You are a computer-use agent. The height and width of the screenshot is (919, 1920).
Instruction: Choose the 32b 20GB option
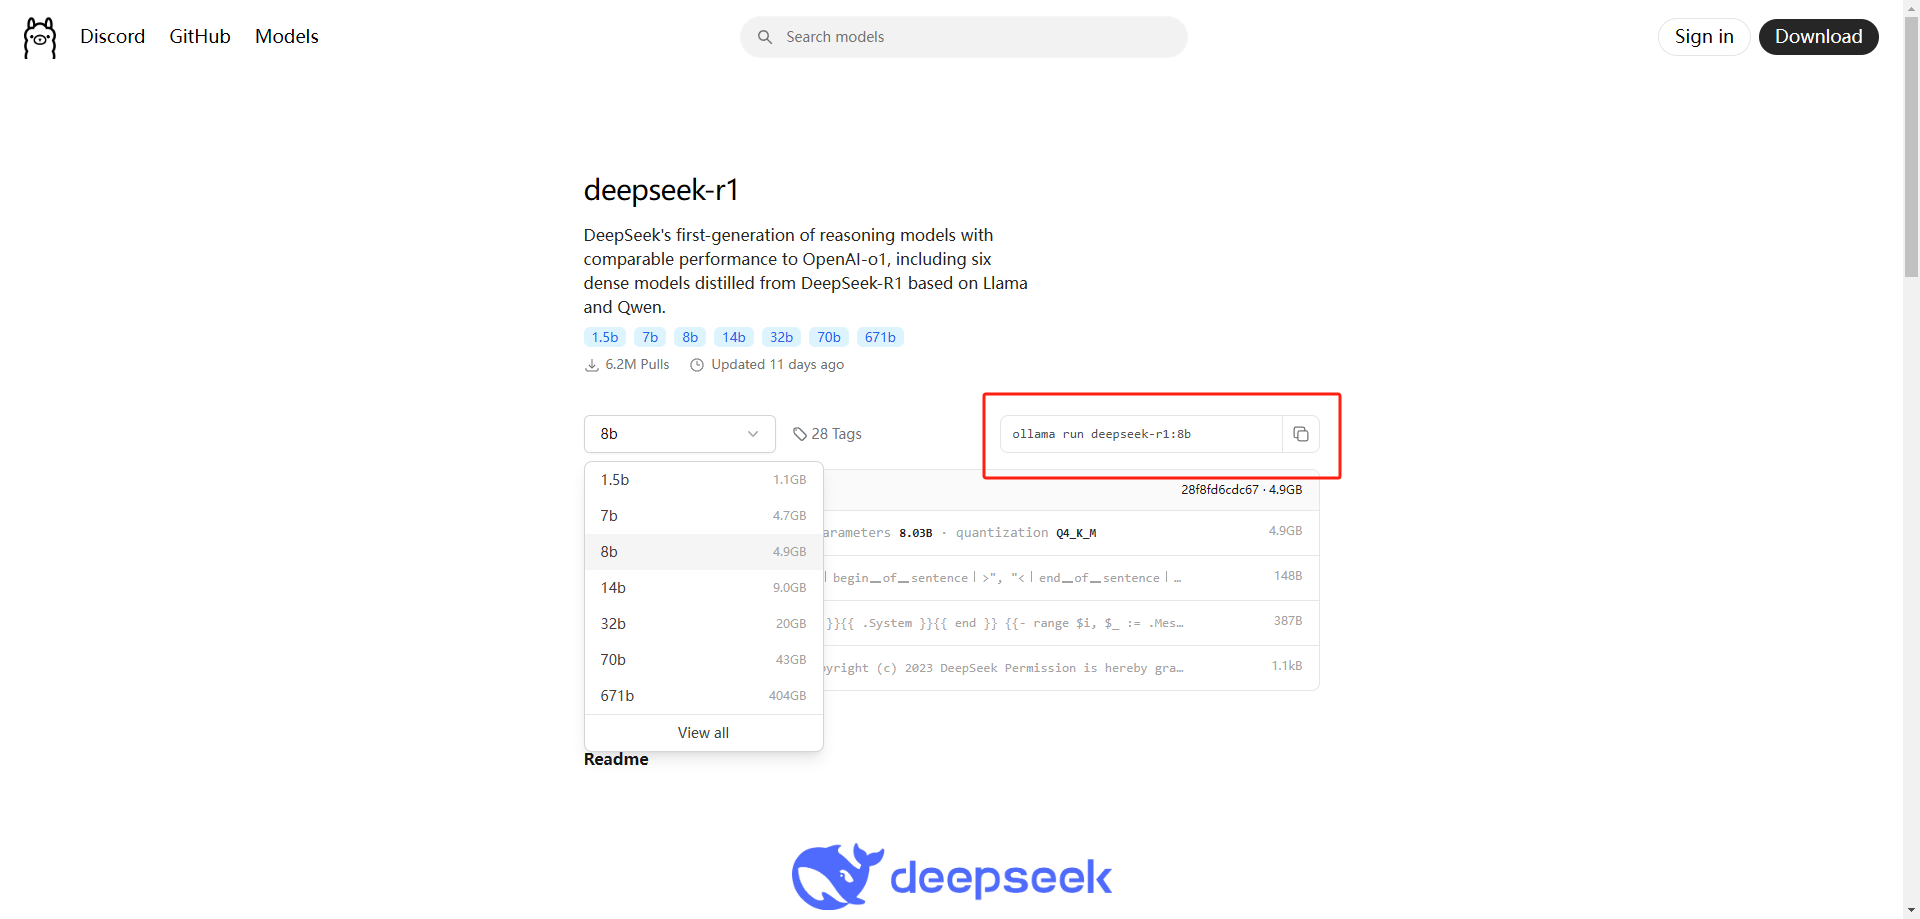click(x=703, y=624)
